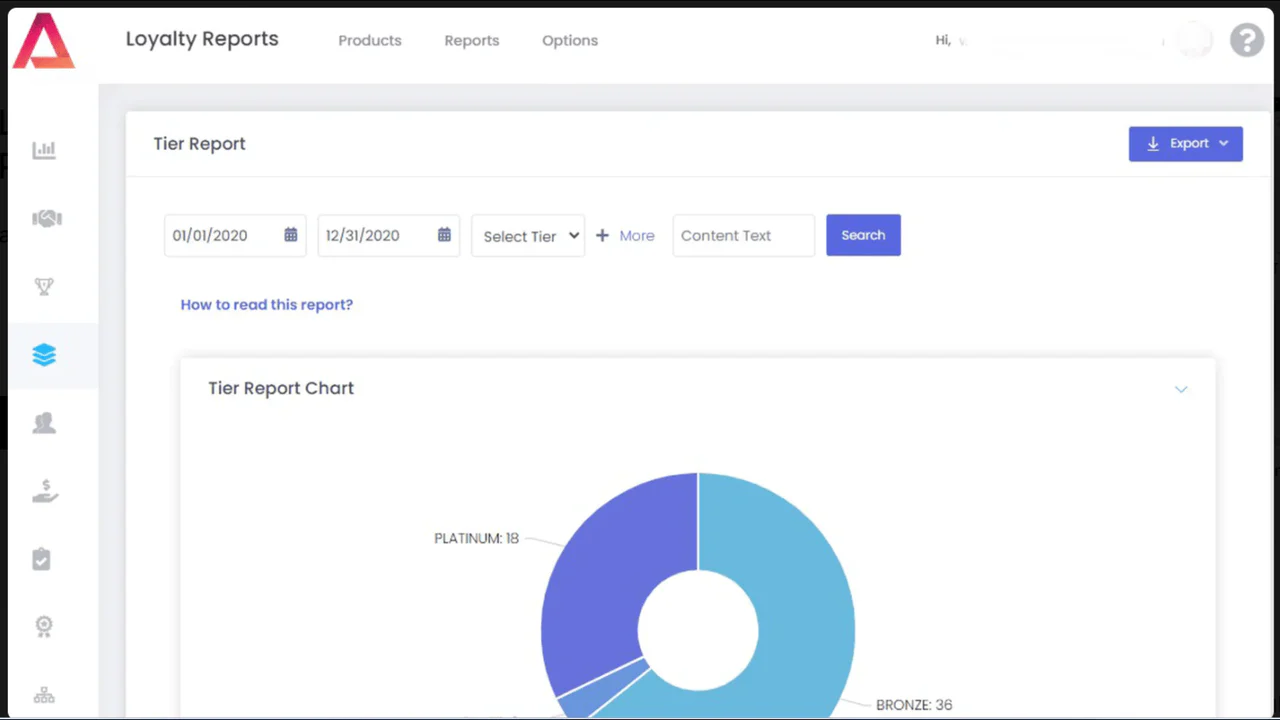Viewport: 1280px width, 720px height.
Task: Click the red A logo
Action: pos(44,41)
